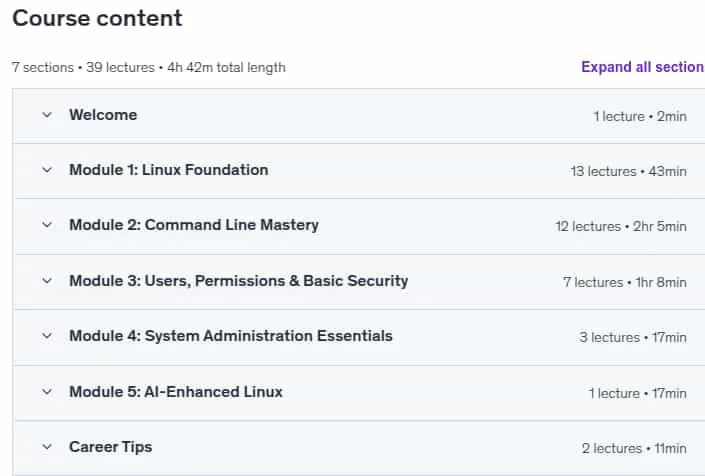Click Expand all sections link

pyautogui.click(x=643, y=67)
